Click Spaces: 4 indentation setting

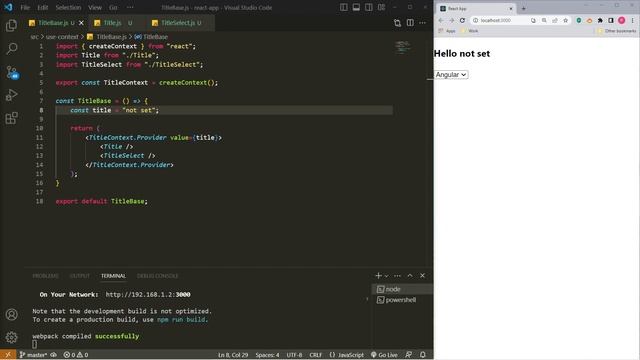267,355
